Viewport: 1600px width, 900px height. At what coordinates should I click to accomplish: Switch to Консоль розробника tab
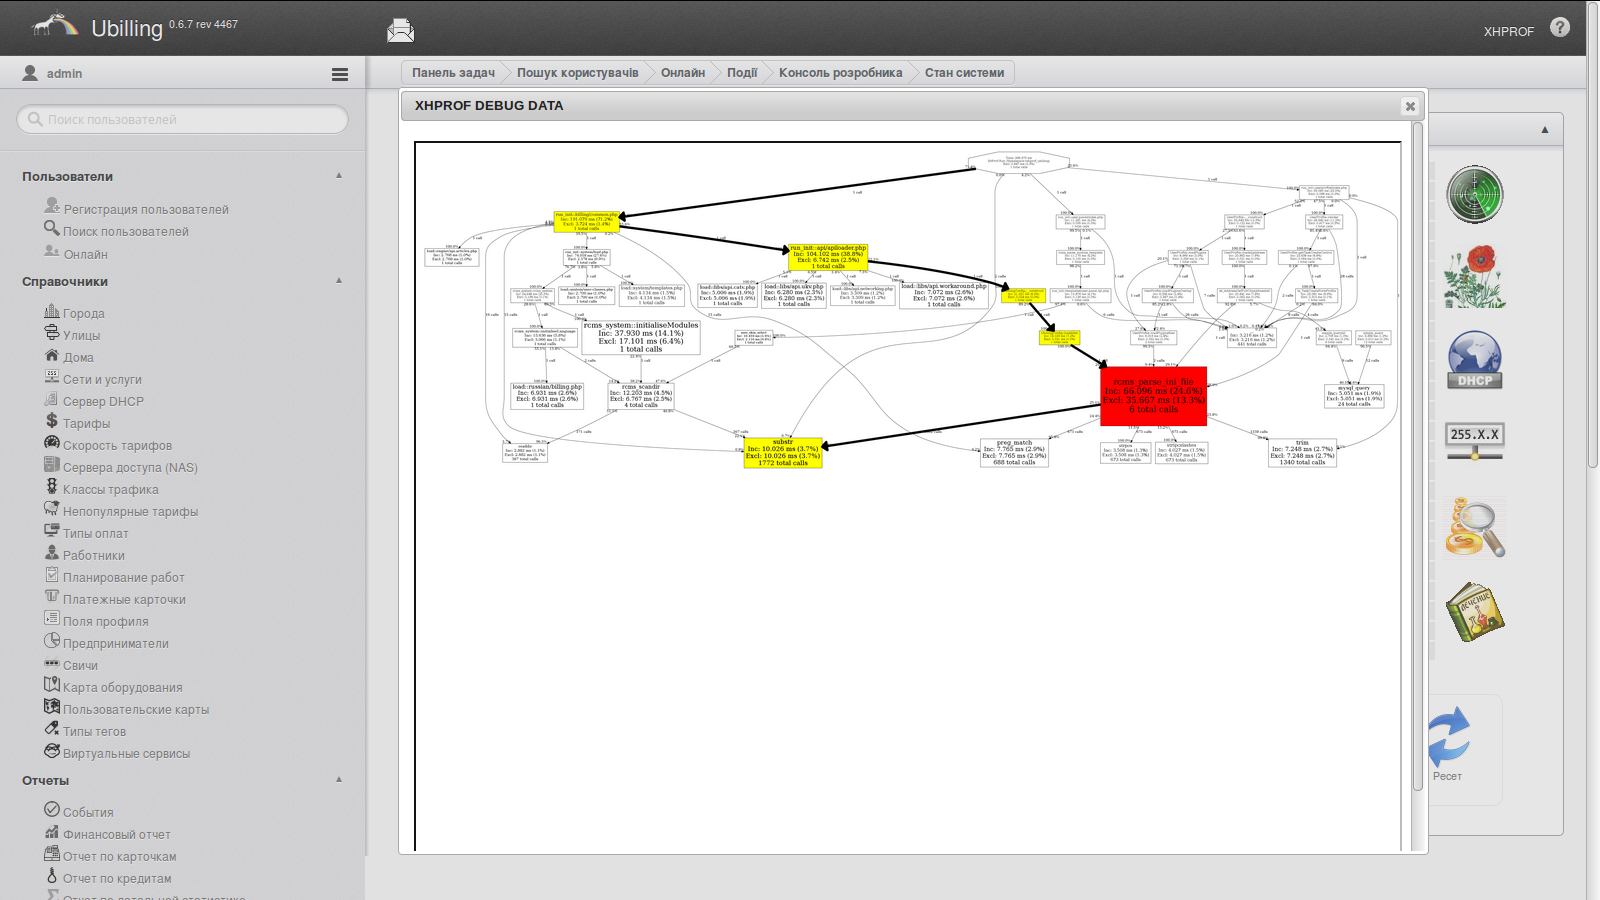840,72
